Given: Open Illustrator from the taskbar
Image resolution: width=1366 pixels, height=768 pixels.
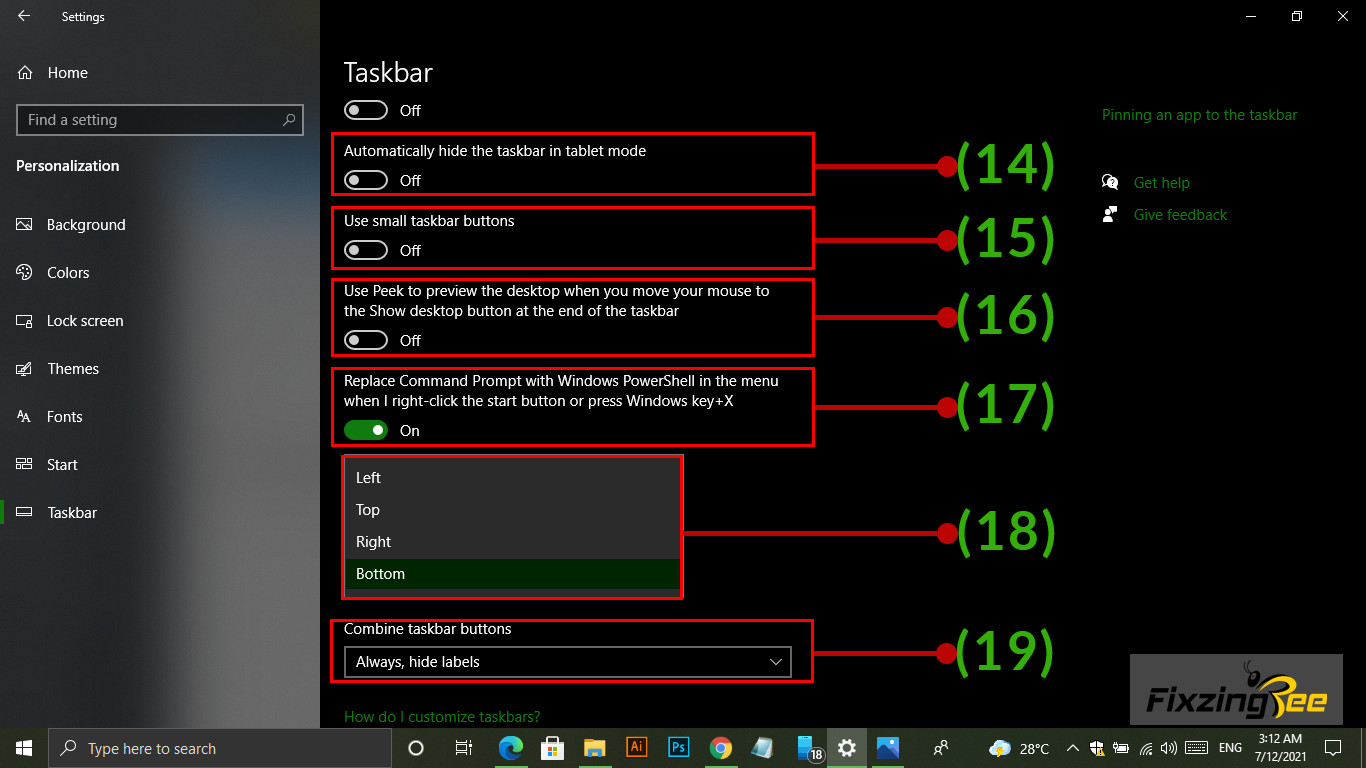Looking at the screenshot, I should tap(636, 748).
